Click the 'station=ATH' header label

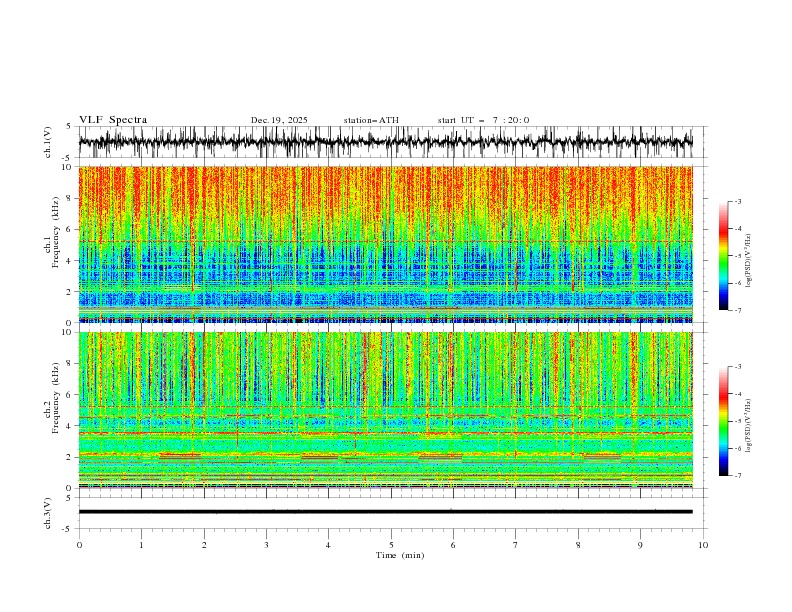point(371,120)
